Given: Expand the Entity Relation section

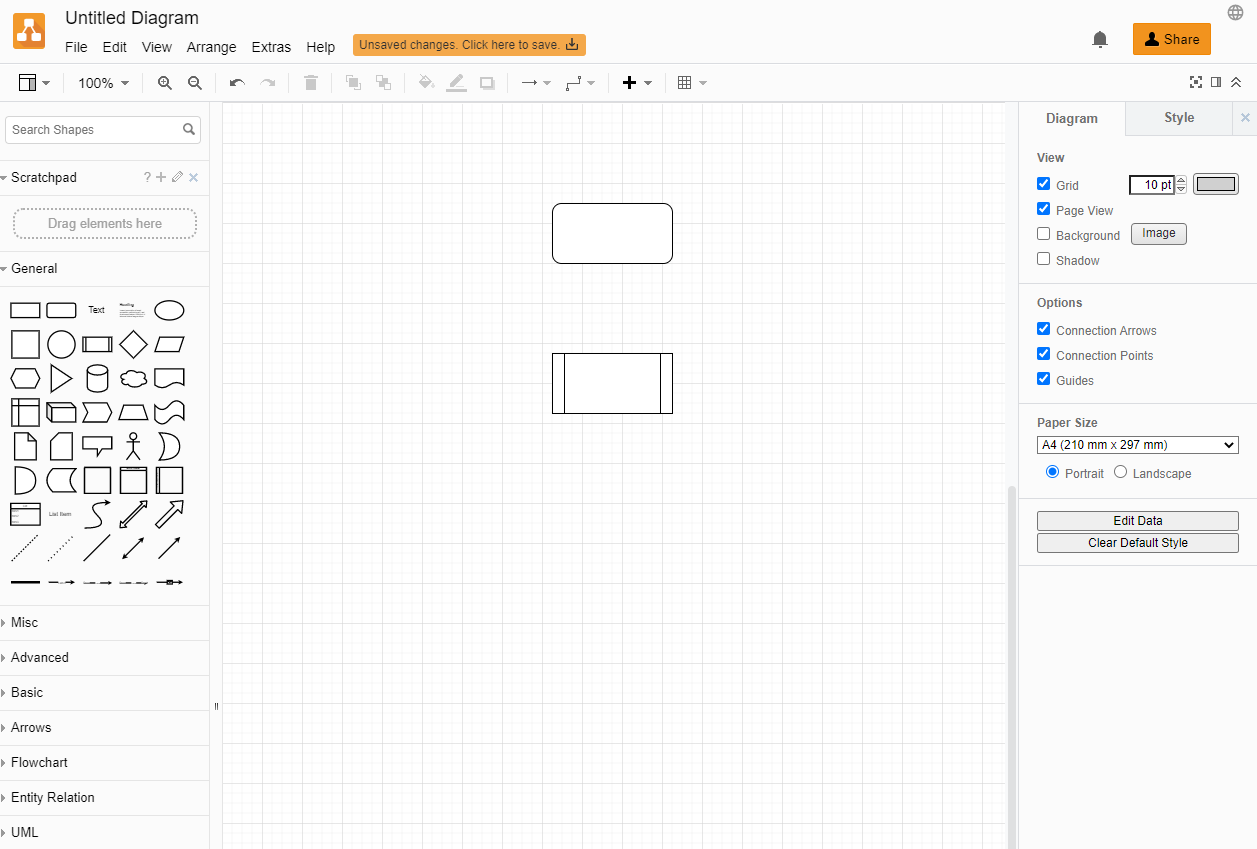Looking at the screenshot, I should point(105,798).
